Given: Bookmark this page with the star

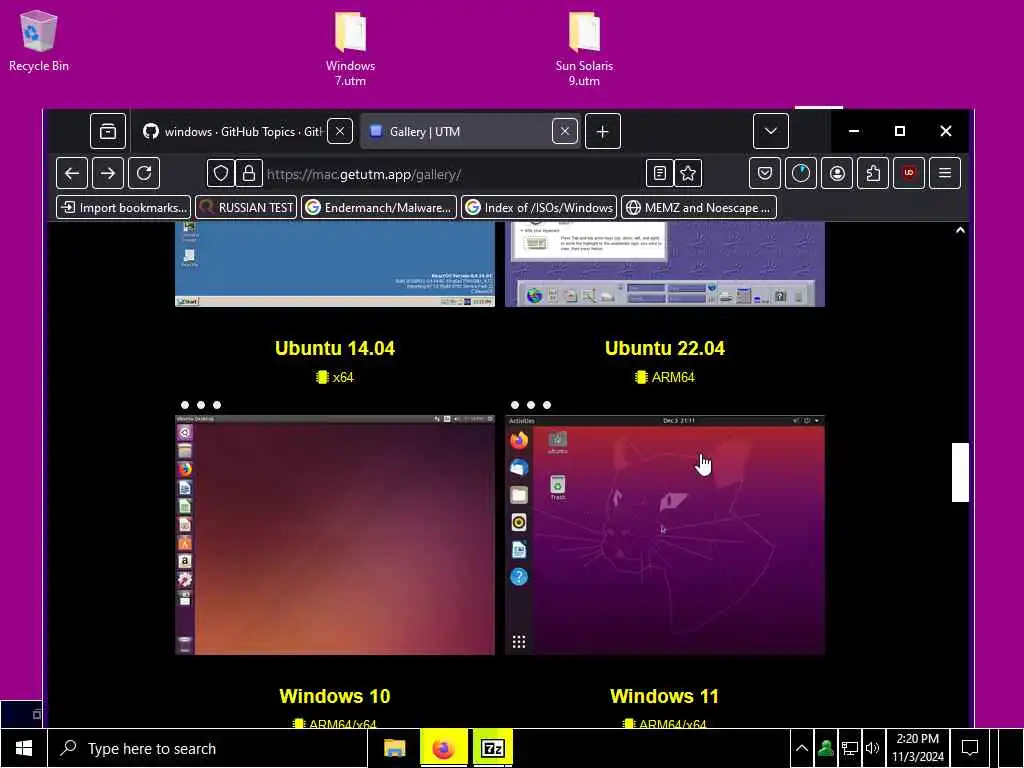Looking at the screenshot, I should [x=688, y=174].
